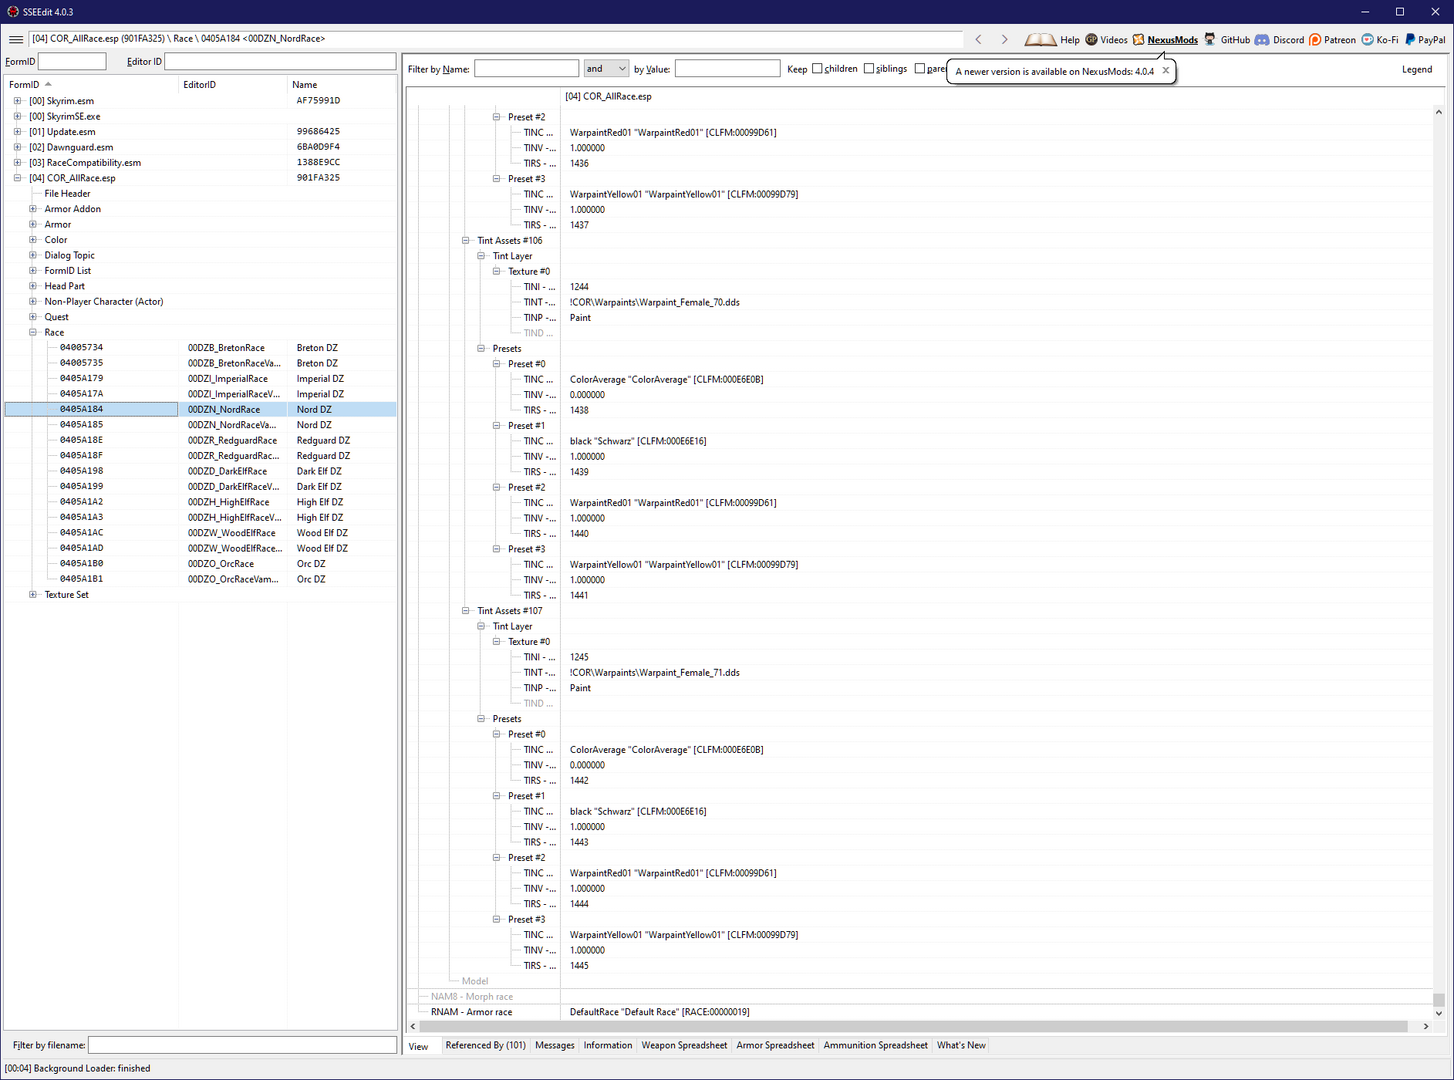Expand the Texture Set group
Screen dimensions: 1454x1080
(33, 595)
